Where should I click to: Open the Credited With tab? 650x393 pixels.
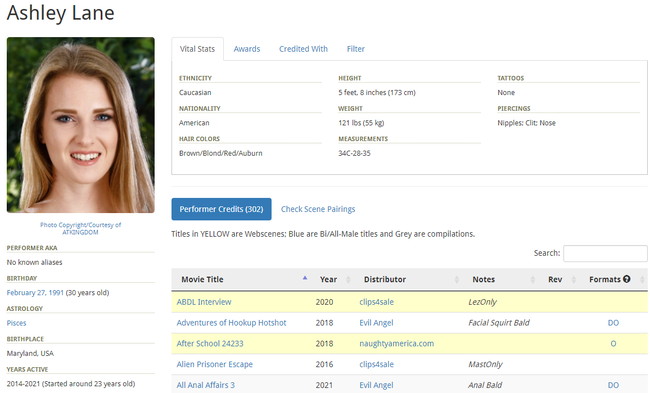point(303,49)
